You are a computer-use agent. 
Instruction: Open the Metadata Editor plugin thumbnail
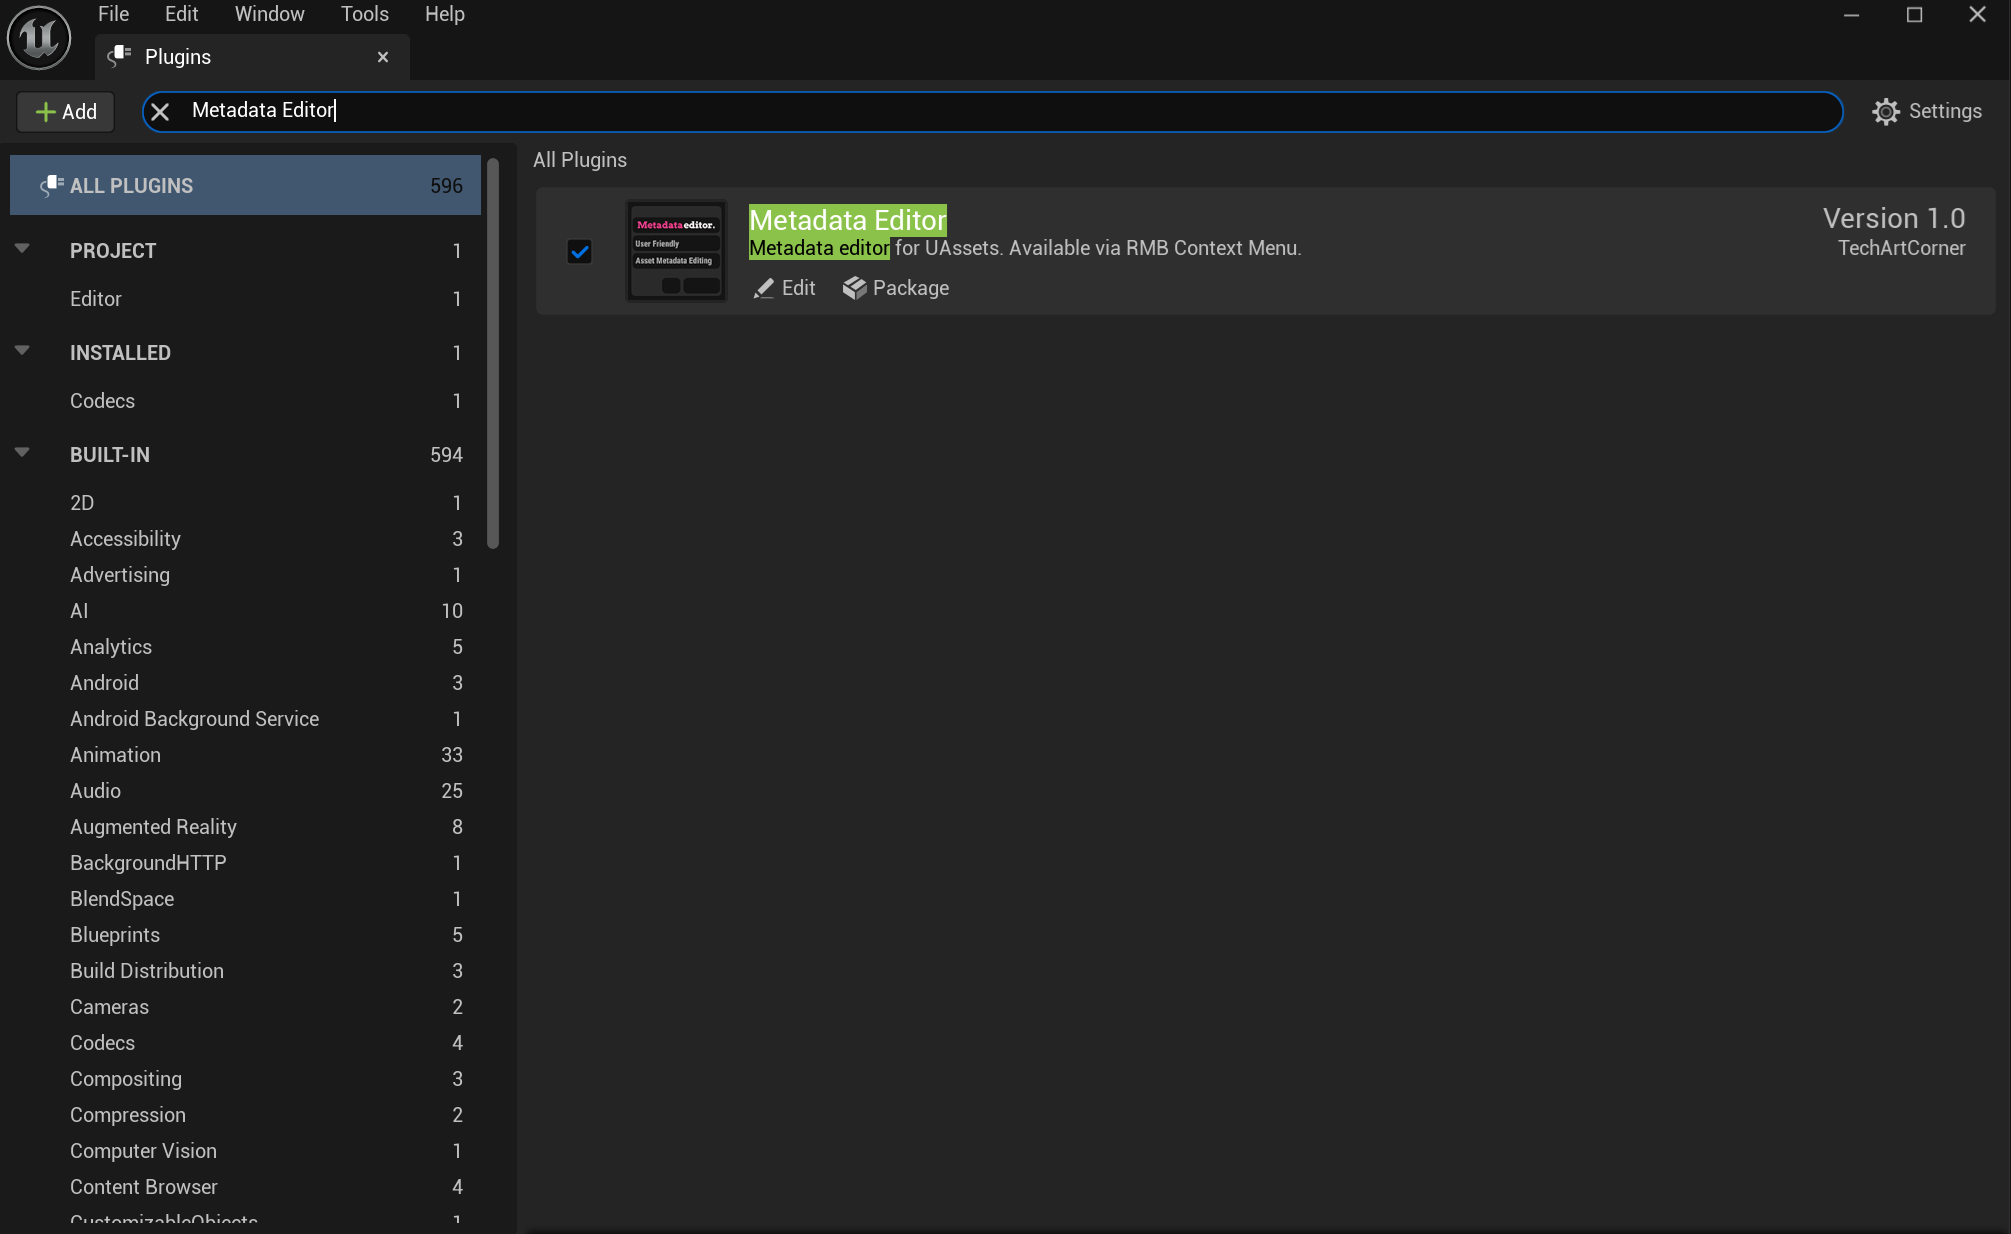click(677, 251)
